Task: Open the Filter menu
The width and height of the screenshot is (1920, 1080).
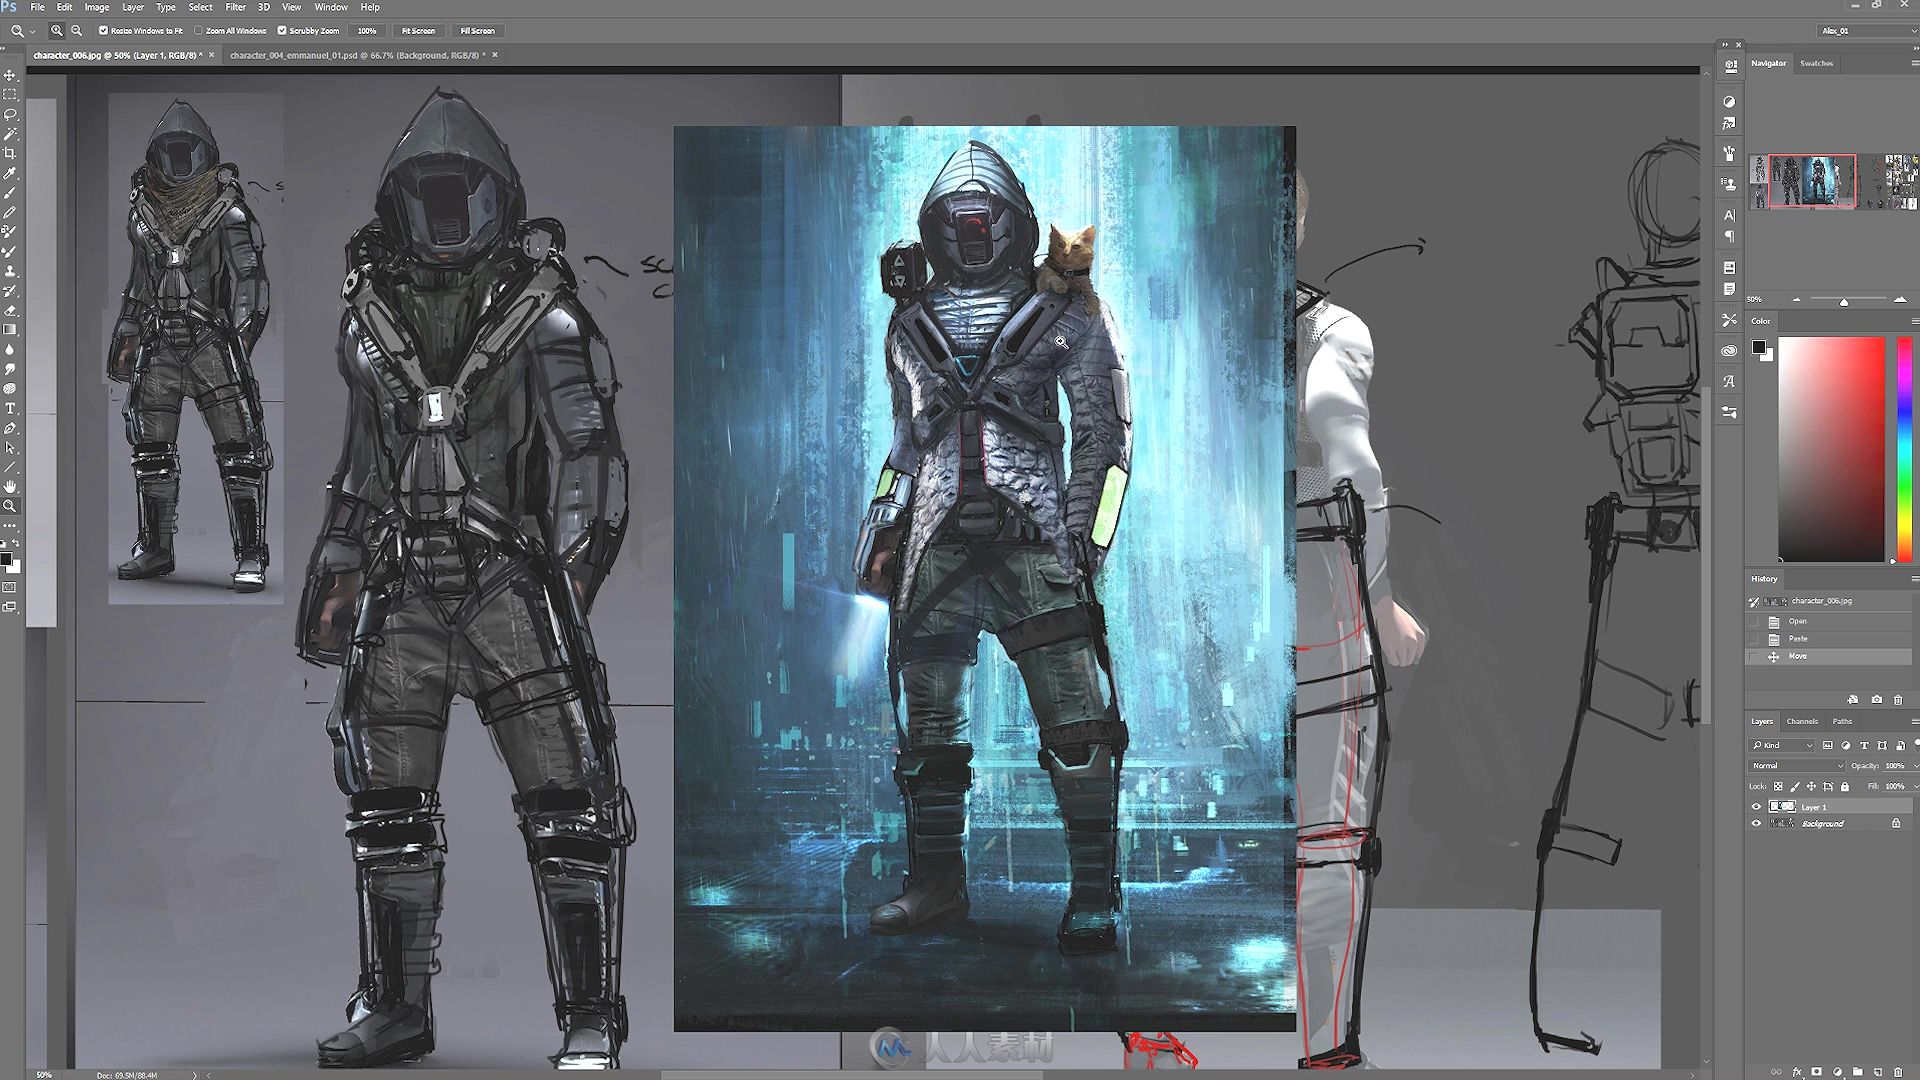Action: click(x=235, y=7)
